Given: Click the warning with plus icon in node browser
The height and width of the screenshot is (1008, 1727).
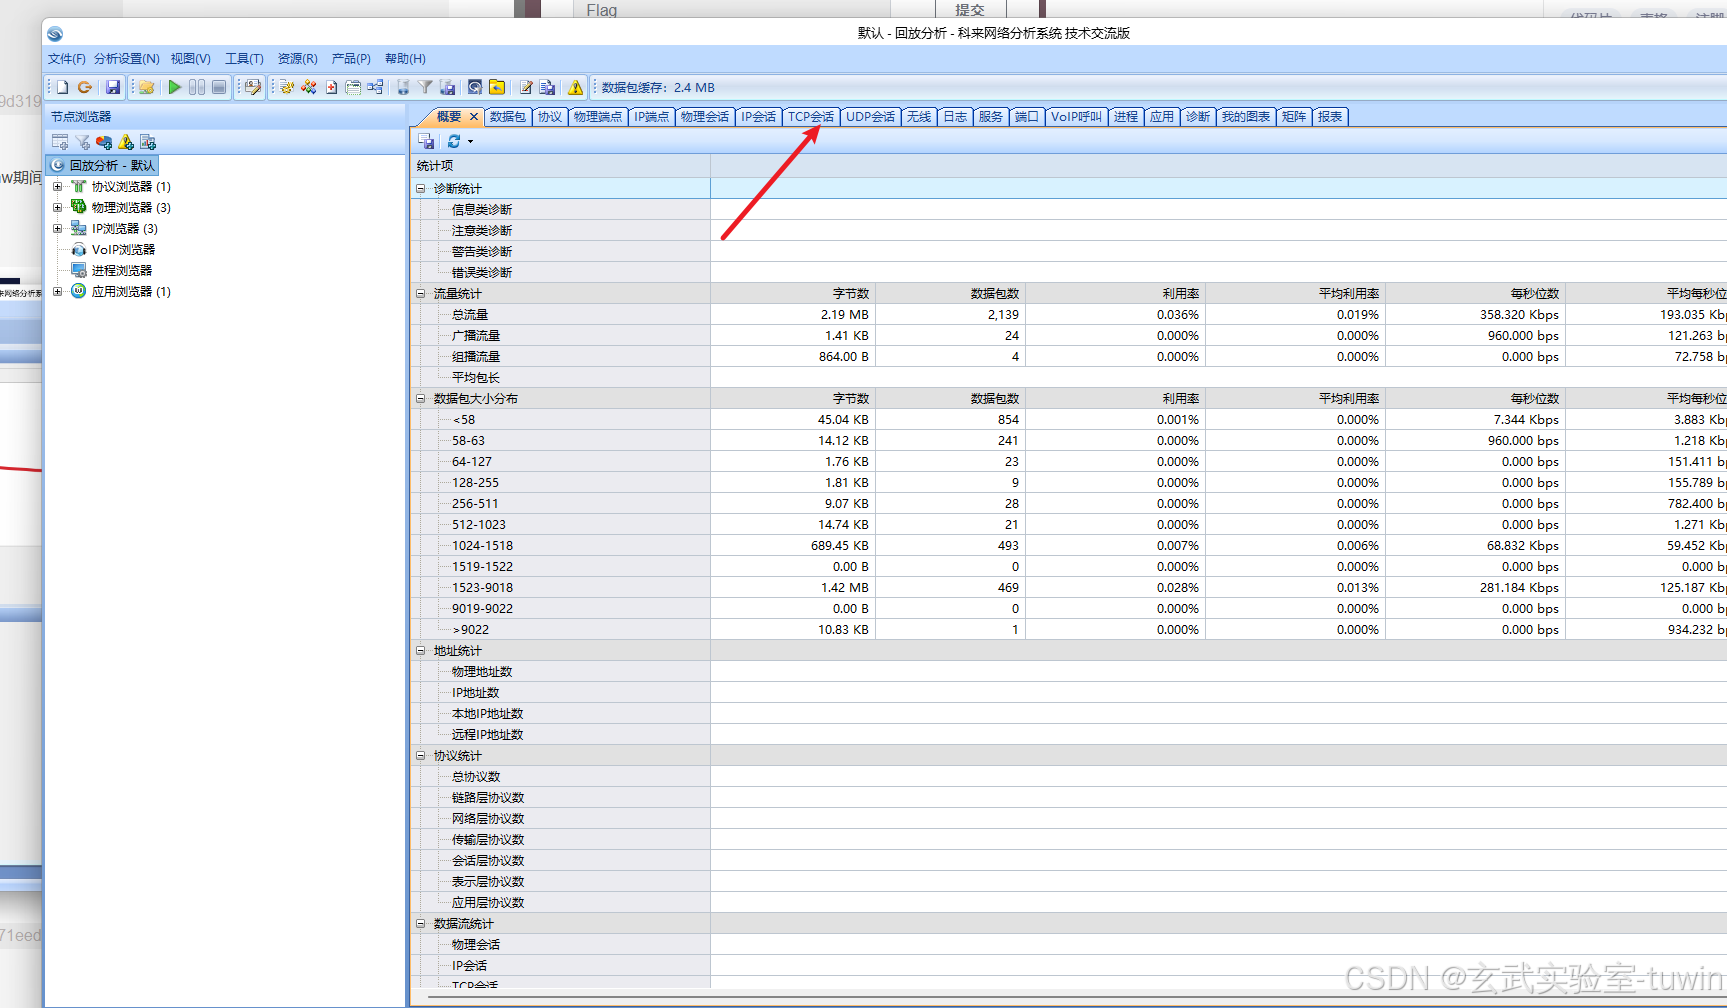Looking at the screenshot, I should coord(126,142).
